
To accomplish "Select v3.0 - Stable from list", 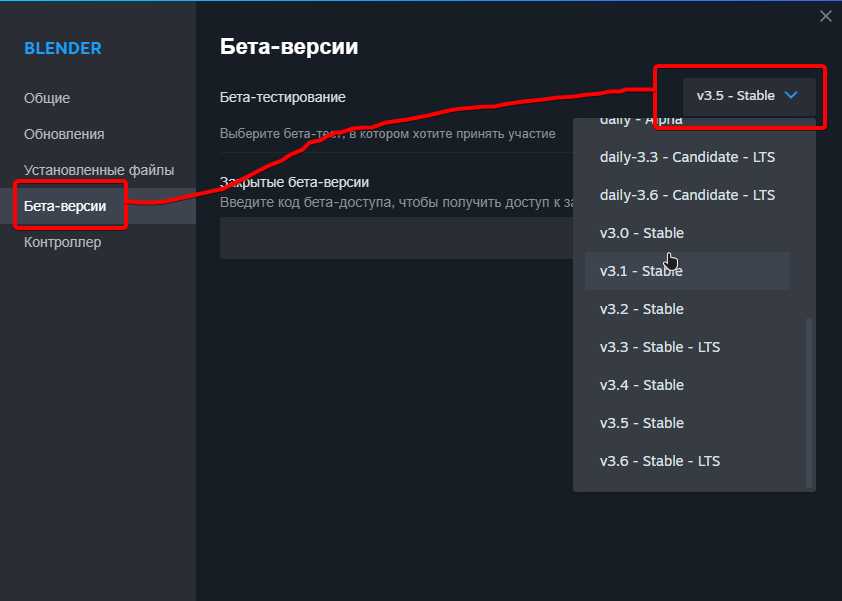I will (687, 233).
